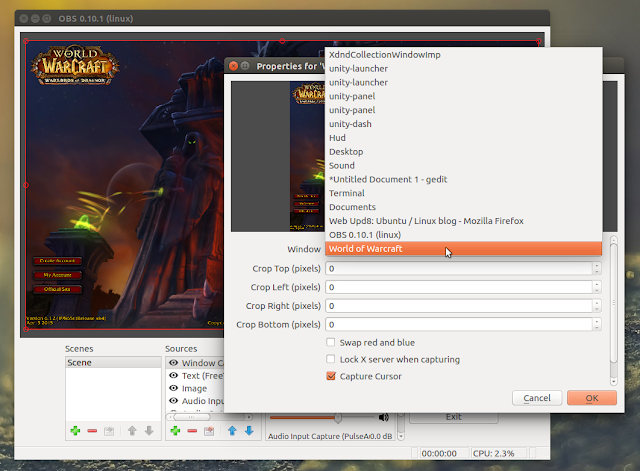Select Terminal window entry
Screen dimensions: 640x471
click(463, 193)
